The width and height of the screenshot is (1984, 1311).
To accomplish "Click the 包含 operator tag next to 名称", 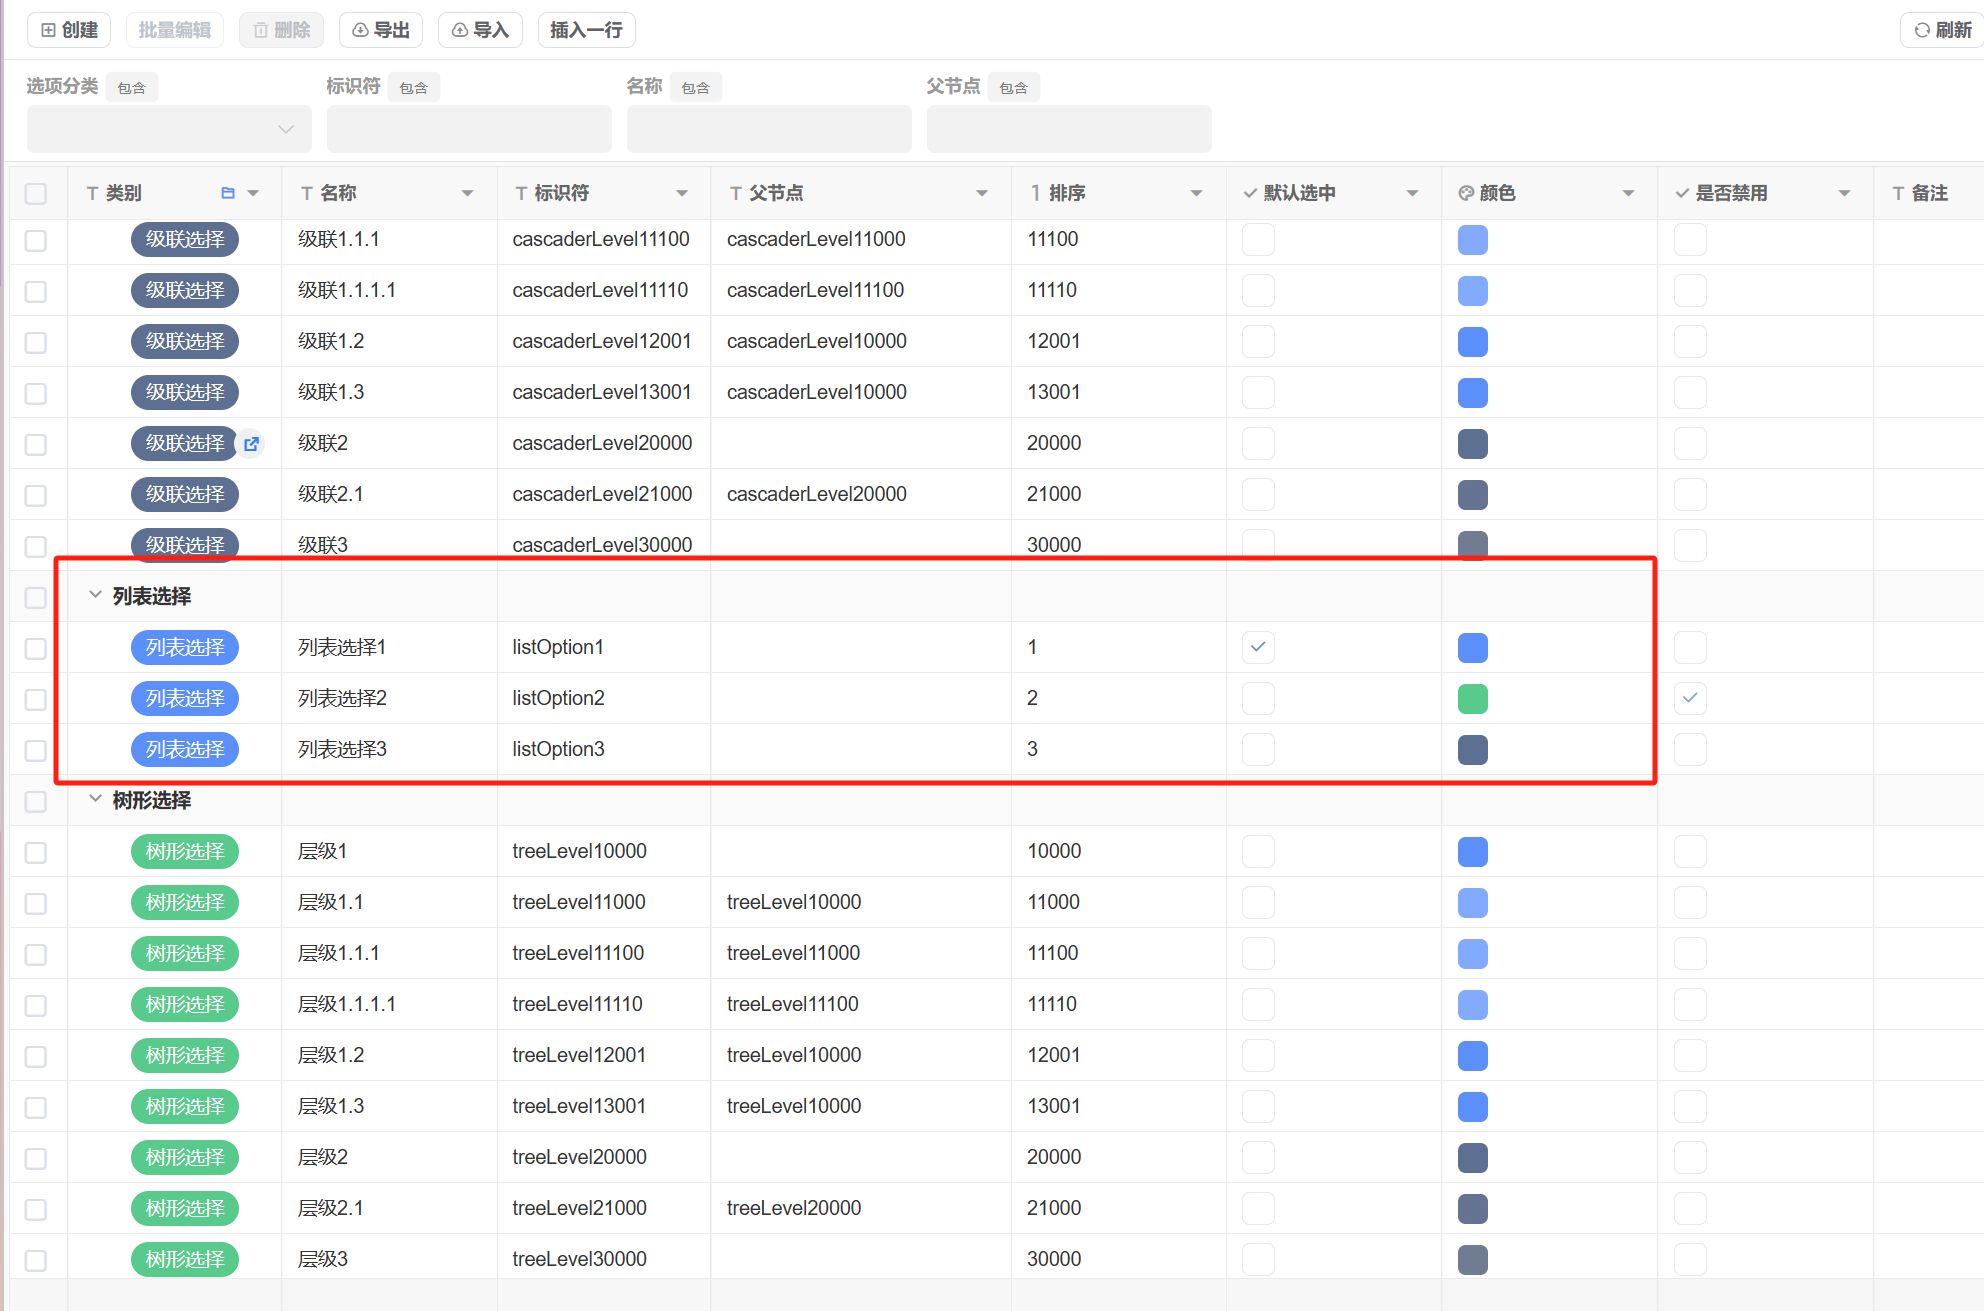I will 695,88.
